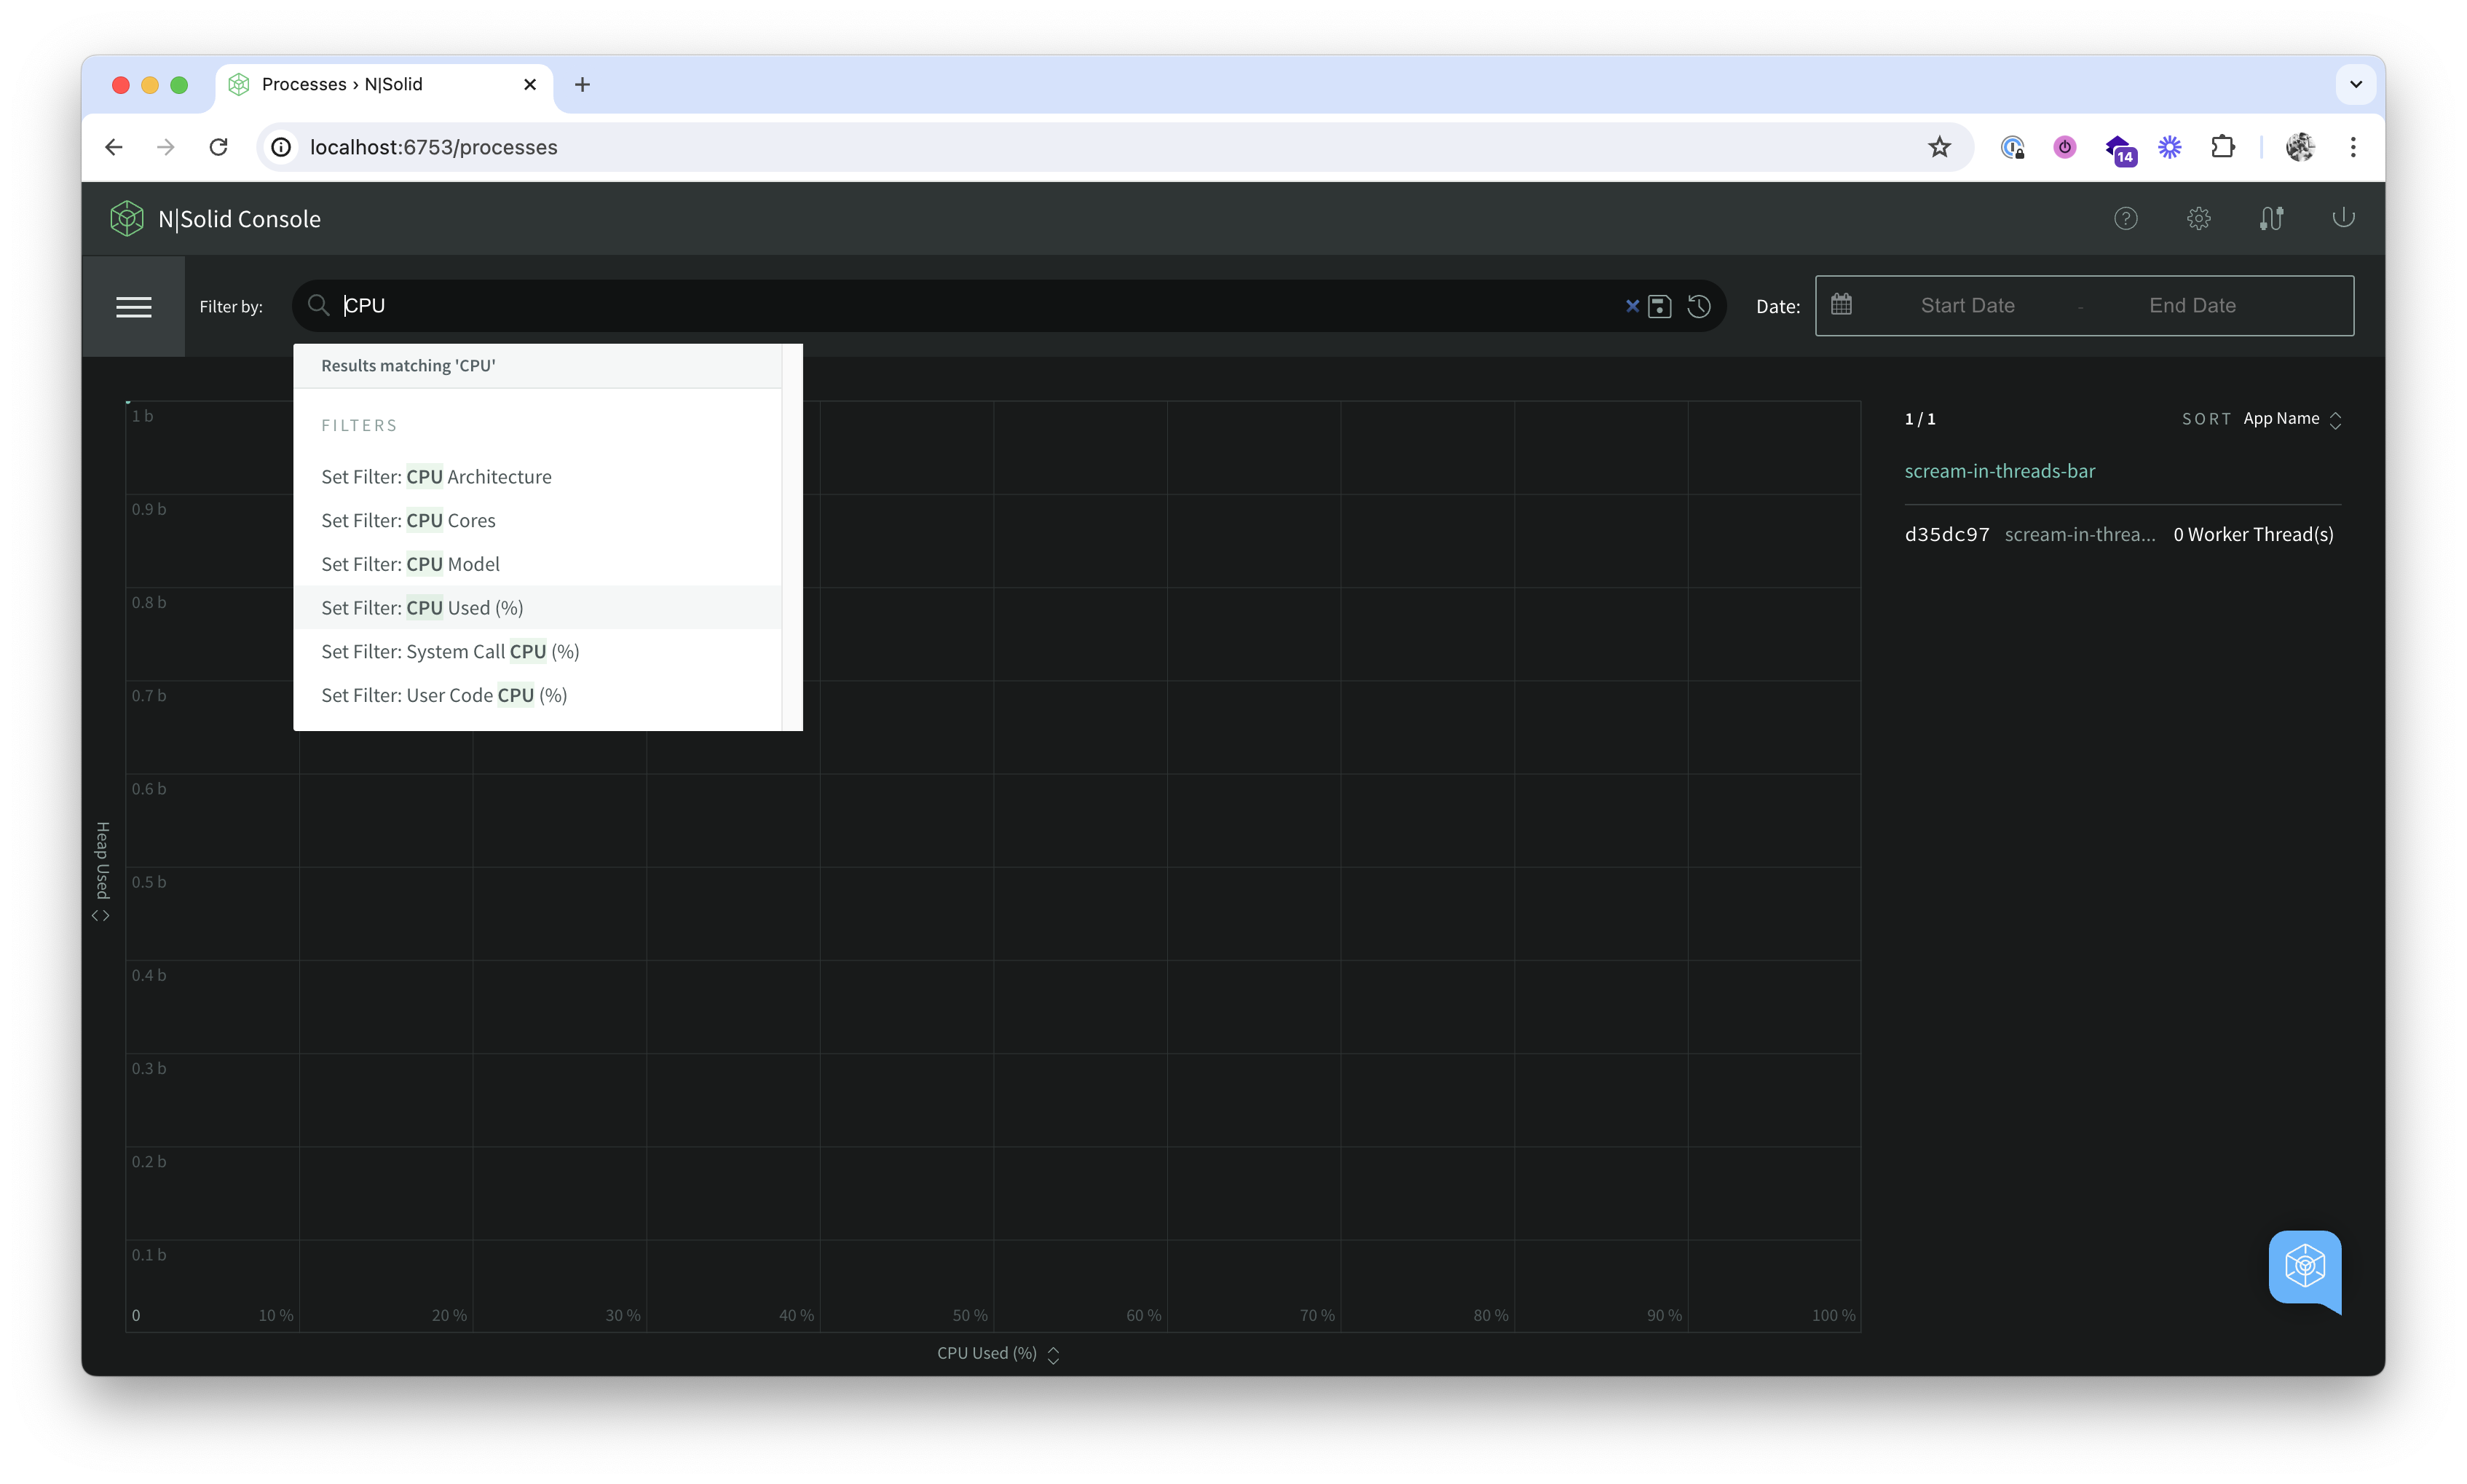Open the settings gear icon
Viewport: 2467px width, 1484px height.
[x=2198, y=219]
